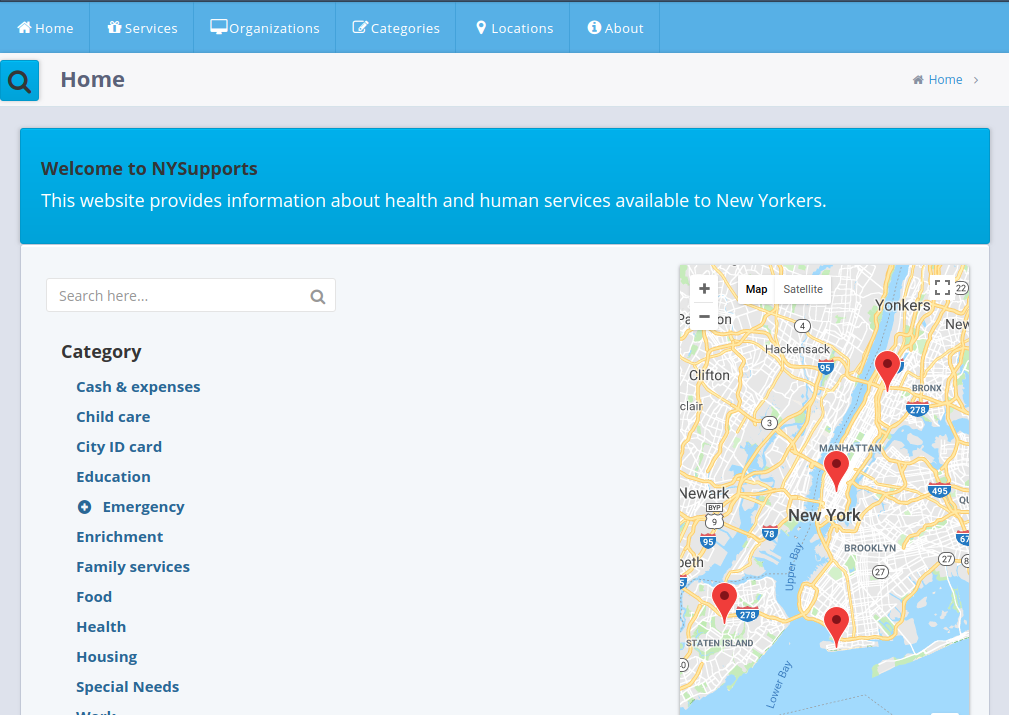Click the red map marker in Manhattan

pyautogui.click(x=836, y=470)
